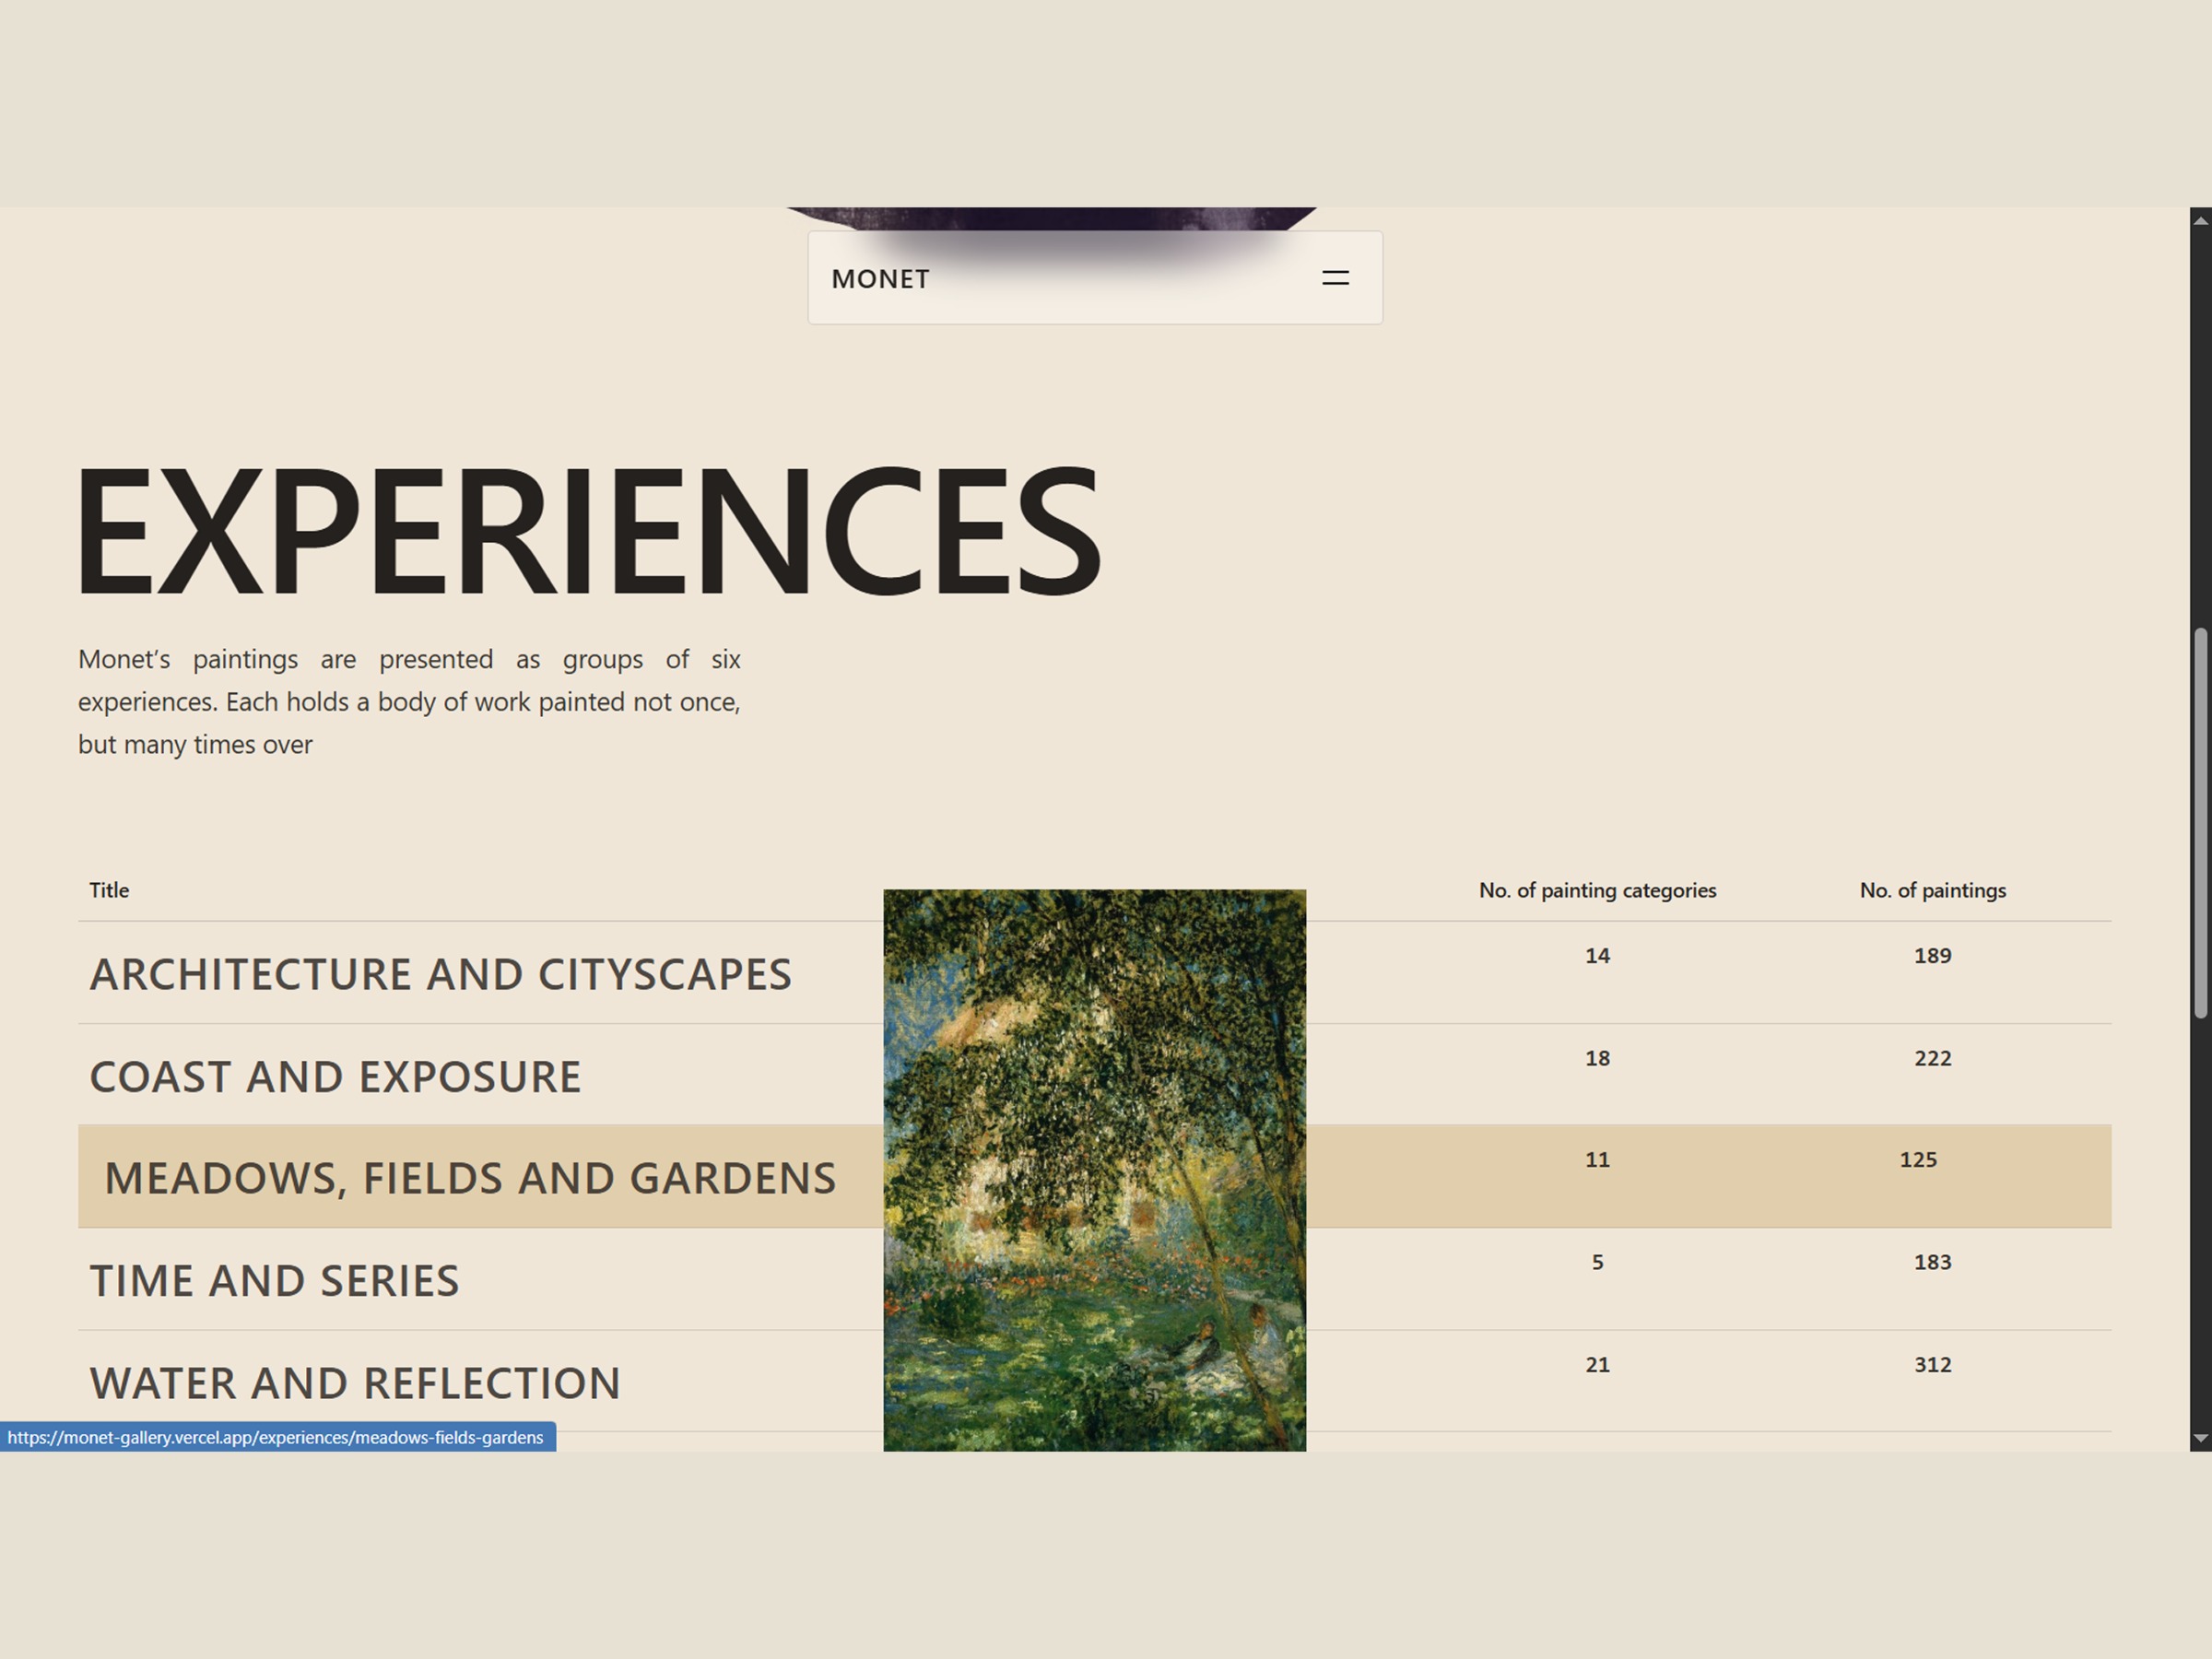Screen dimensions: 2212x1659
Task: Click the scrollbar up arrow
Action: [x=2200, y=220]
